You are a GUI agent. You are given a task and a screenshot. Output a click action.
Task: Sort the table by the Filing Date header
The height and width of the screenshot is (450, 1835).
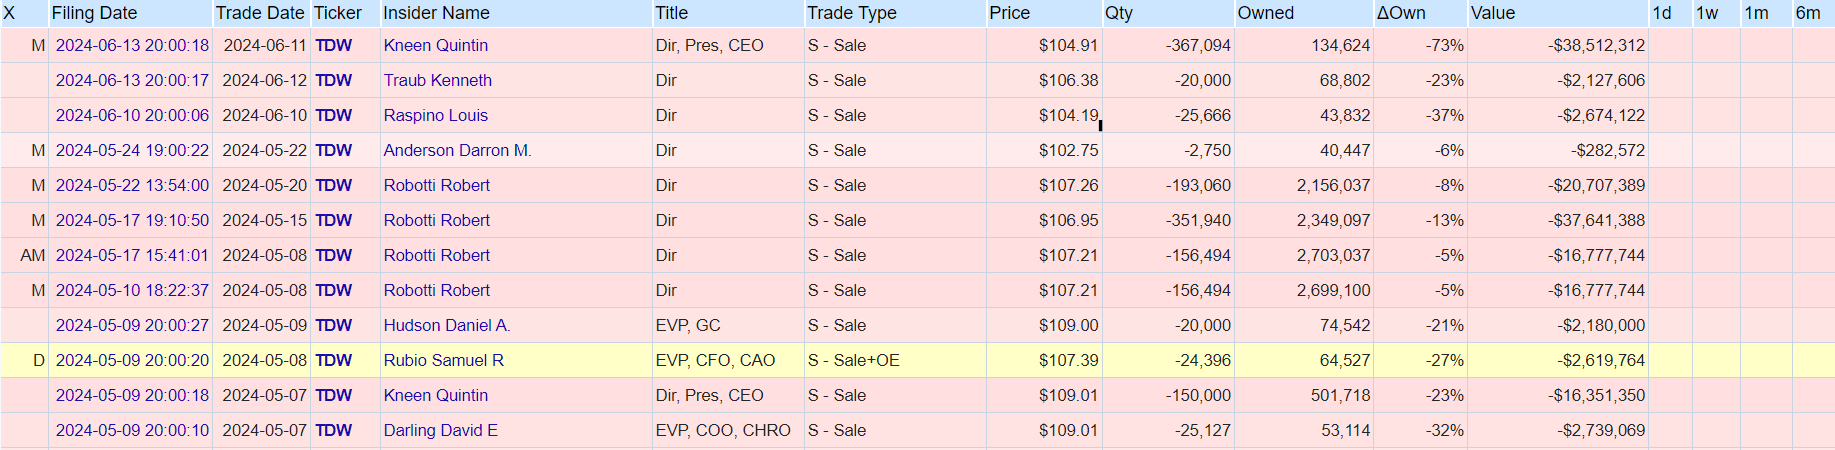point(94,13)
